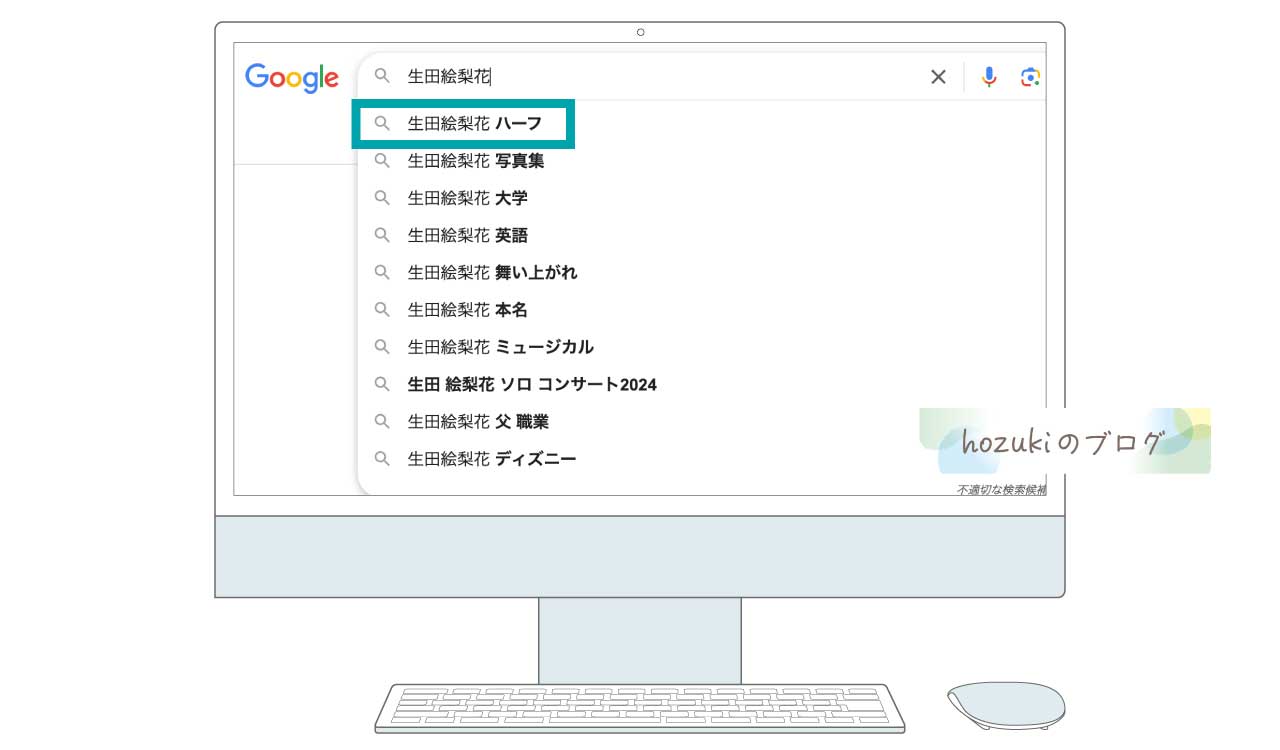The image size is (1280, 750).
Task: Click magnifier icon beside ディズニー suggestion
Action: click(382, 458)
